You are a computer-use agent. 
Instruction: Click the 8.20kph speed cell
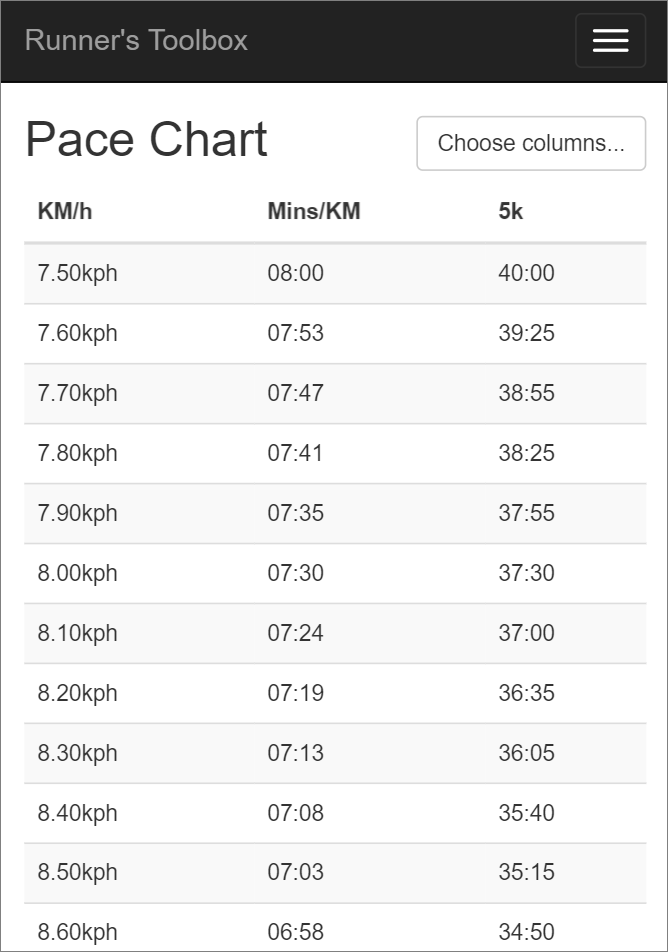[78, 693]
